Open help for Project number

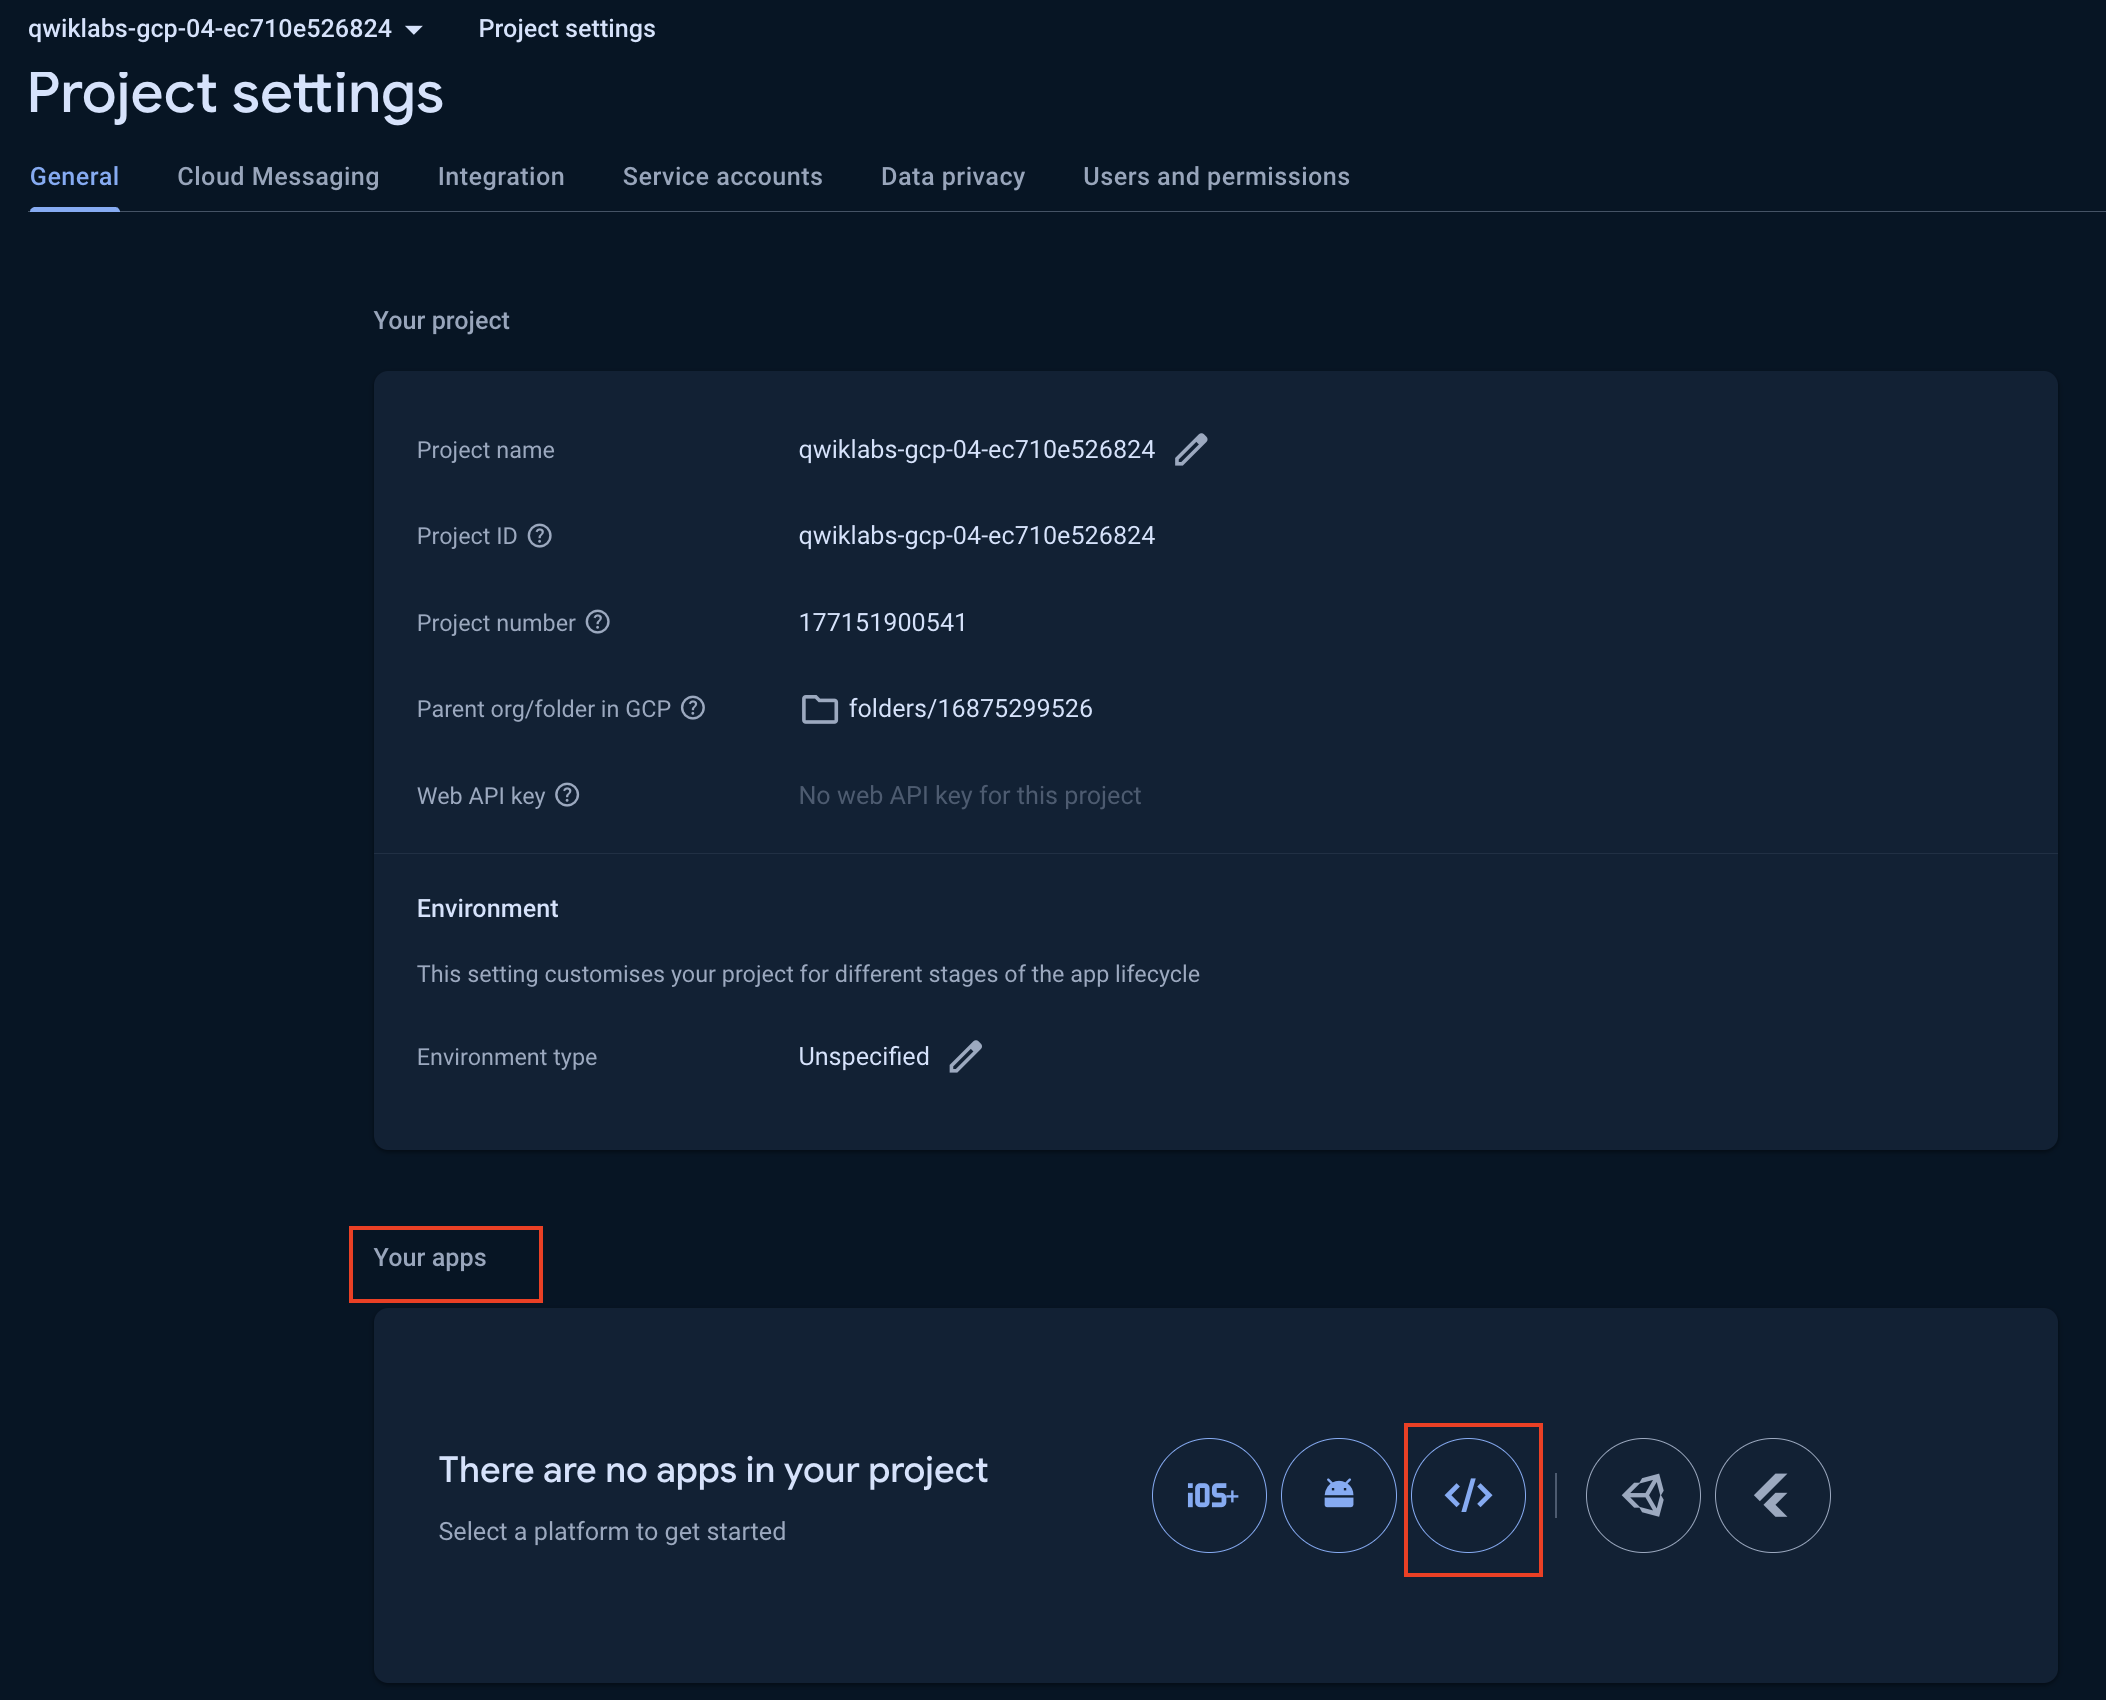tap(598, 622)
